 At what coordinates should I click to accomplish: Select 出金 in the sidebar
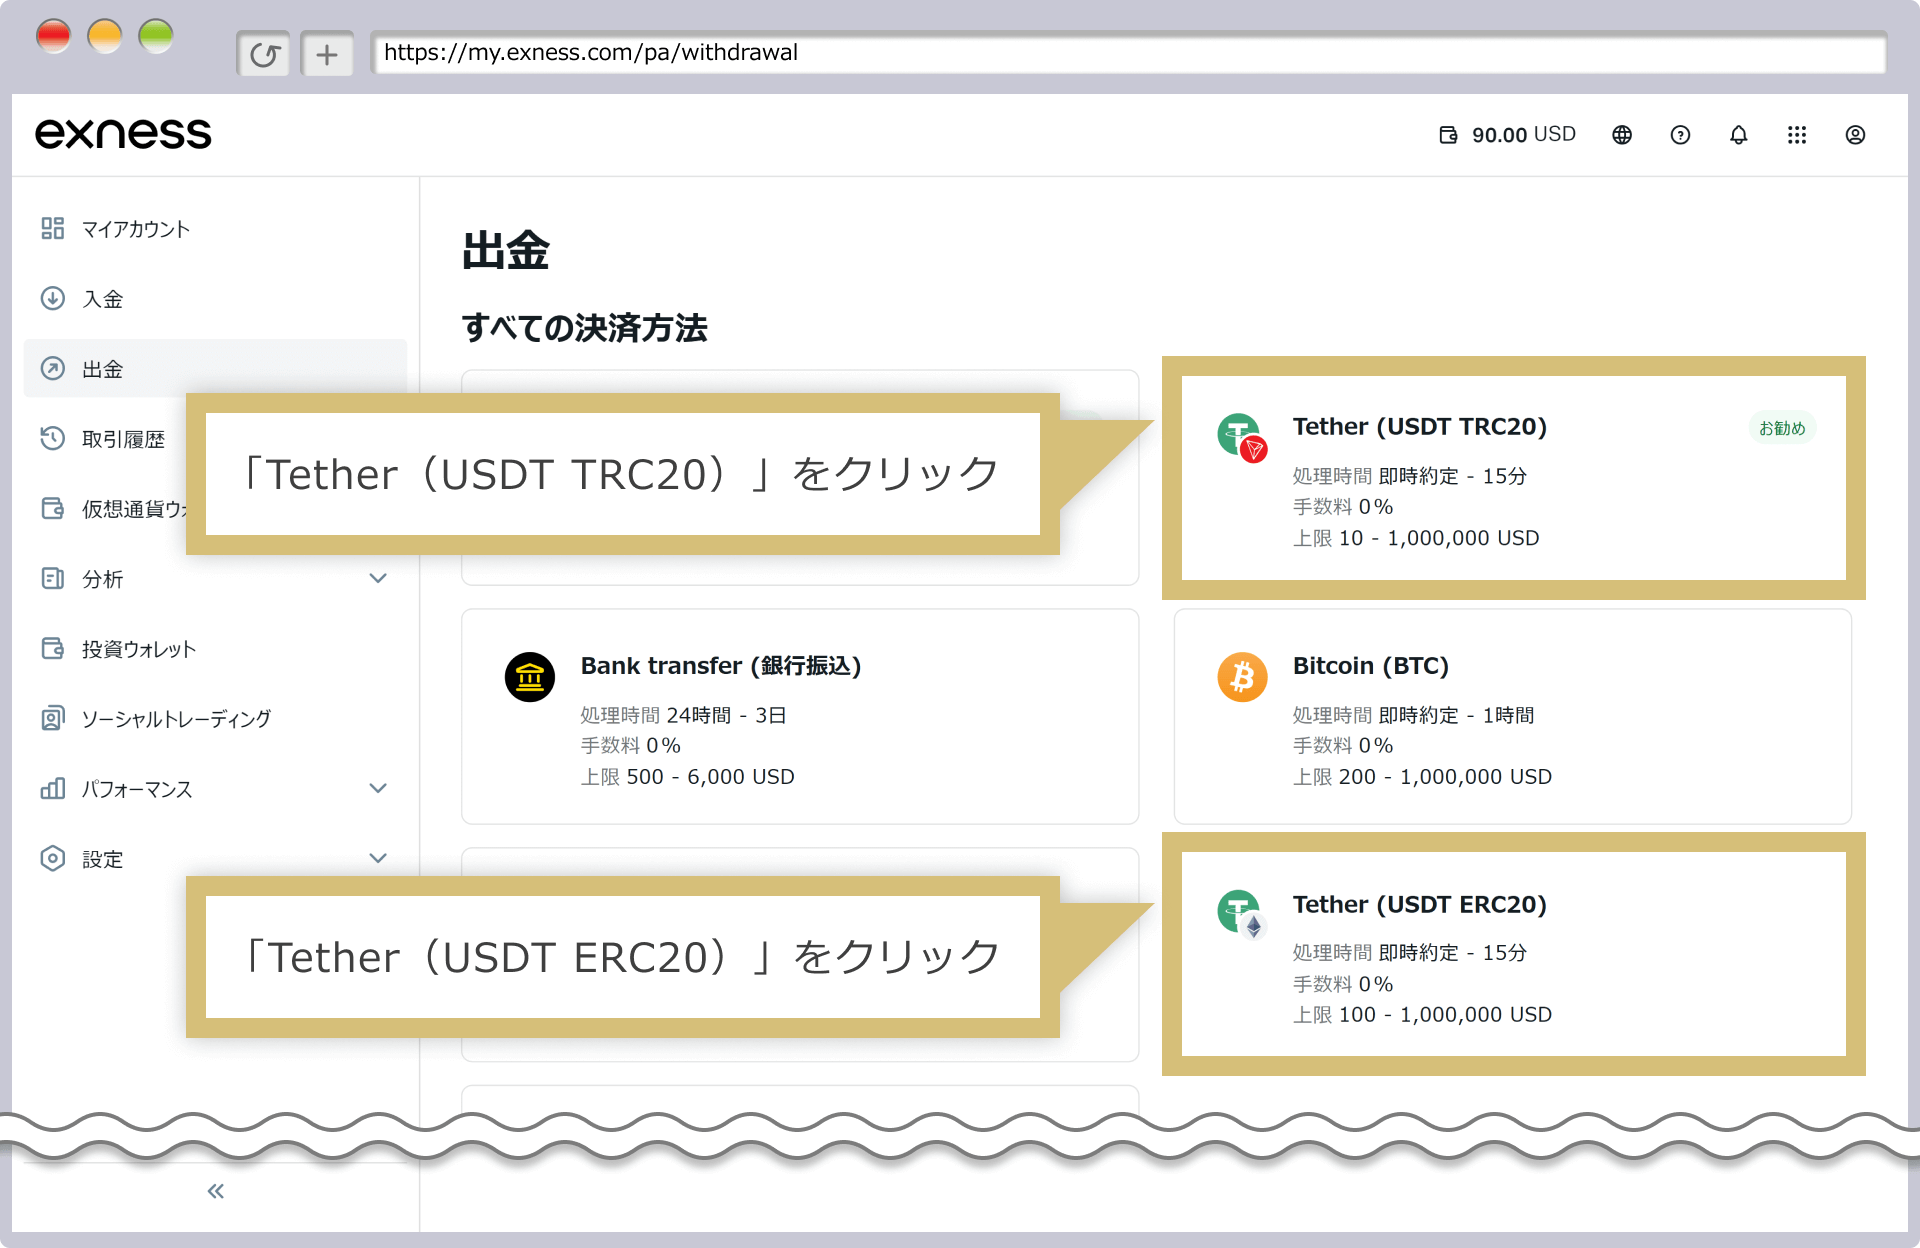tap(215, 369)
